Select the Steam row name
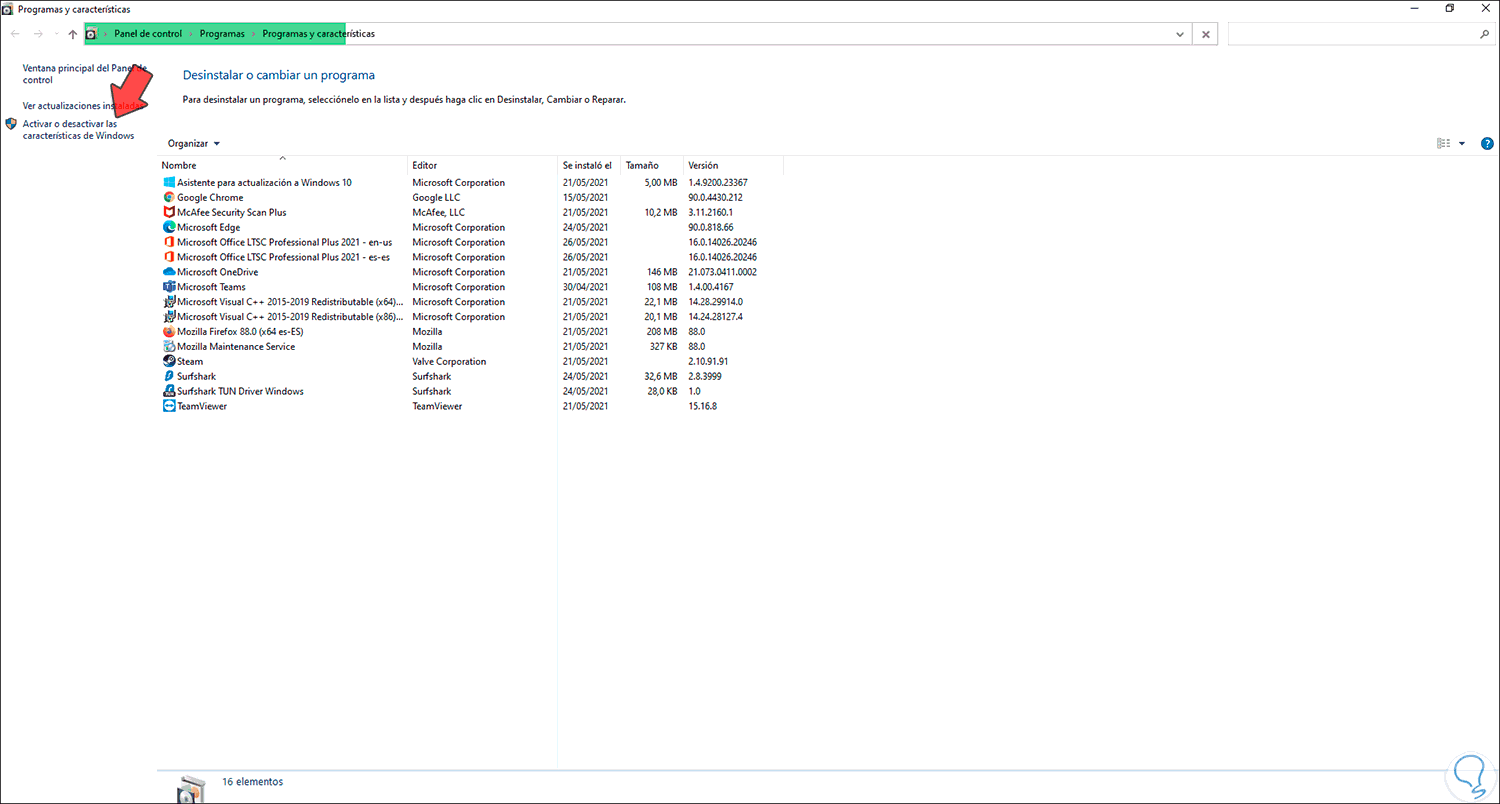 (x=190, y=362)
